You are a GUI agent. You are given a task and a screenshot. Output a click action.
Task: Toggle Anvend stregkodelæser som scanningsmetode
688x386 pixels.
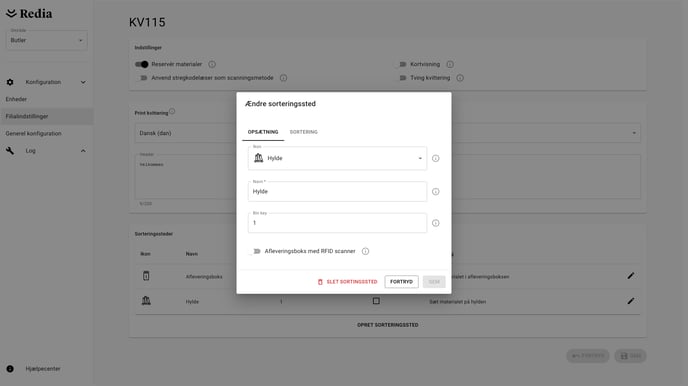point(142,78)
